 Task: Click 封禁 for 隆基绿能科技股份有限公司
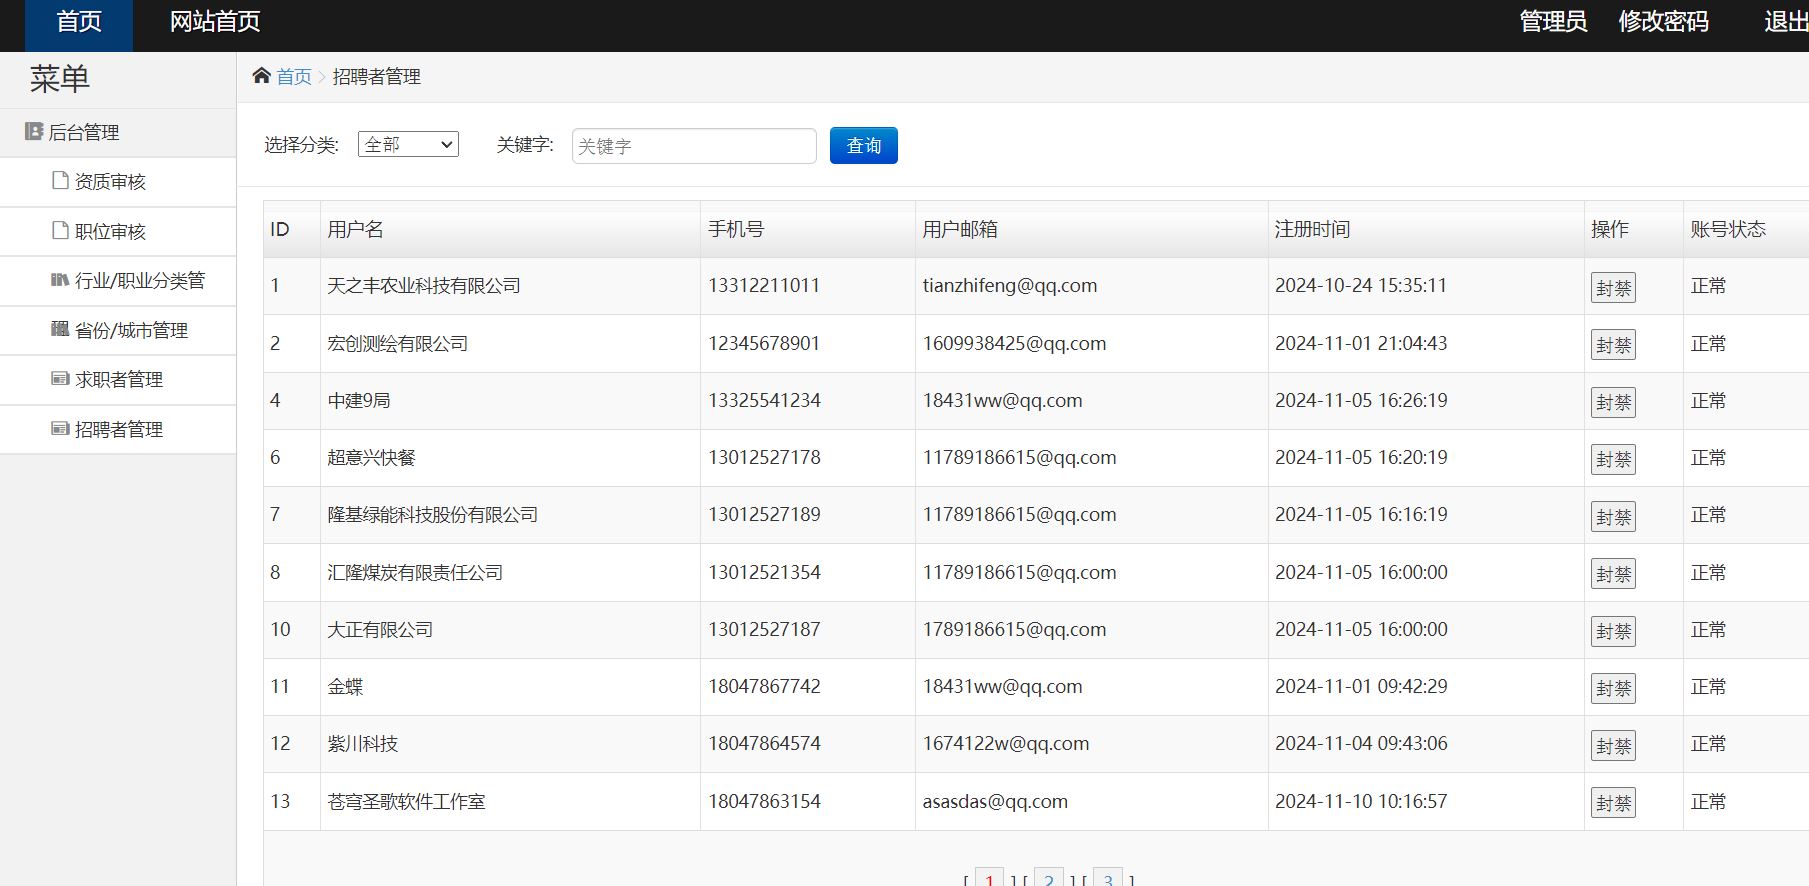[1613, 517]
